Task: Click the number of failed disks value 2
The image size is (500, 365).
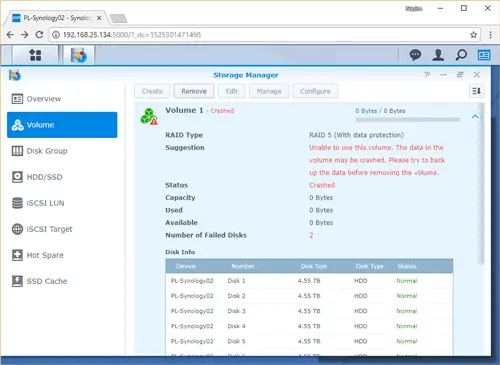Action: pyautogui.click(x=311, y=235)
